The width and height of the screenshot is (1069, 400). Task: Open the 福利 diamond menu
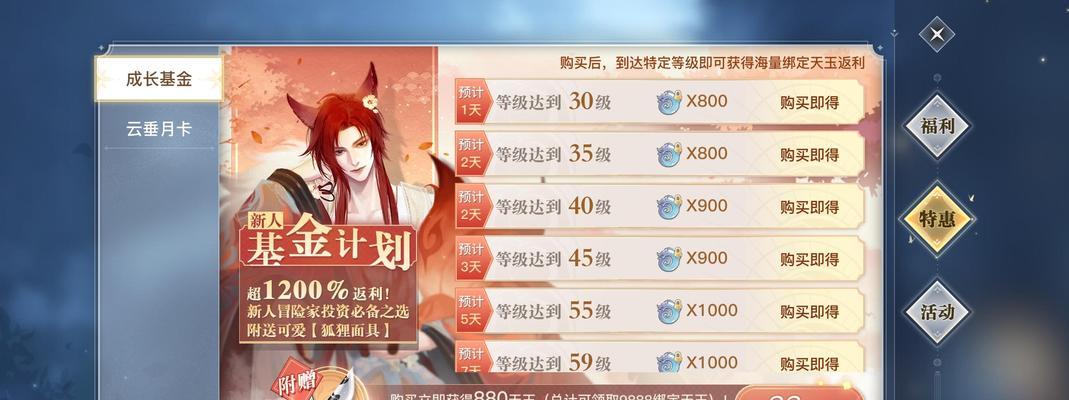(937, 126)
